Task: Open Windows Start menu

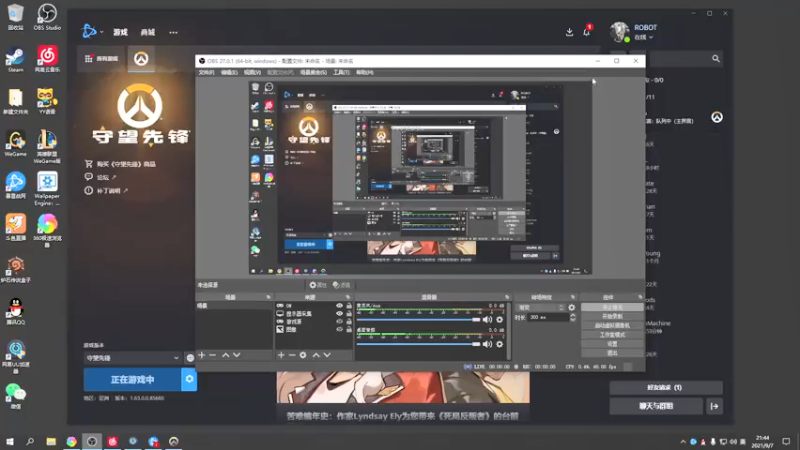Action: click(x=10, y=441)
